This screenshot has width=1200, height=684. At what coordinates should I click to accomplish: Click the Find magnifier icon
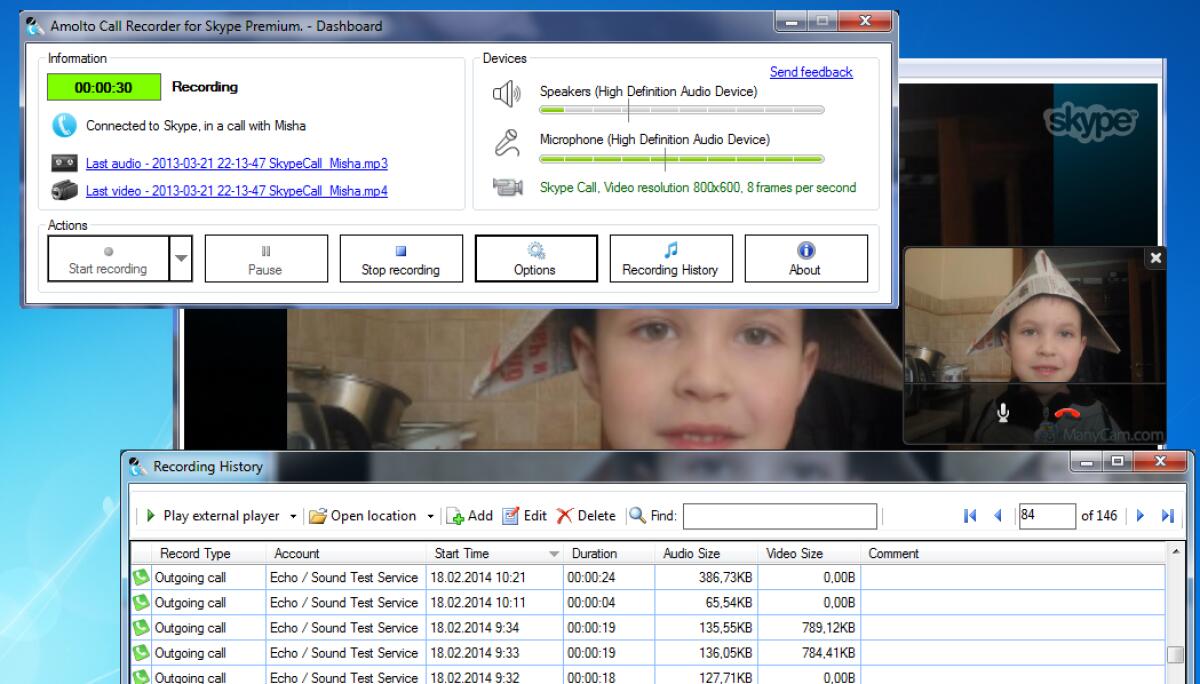pyautogui.click(x=637, y=516)
